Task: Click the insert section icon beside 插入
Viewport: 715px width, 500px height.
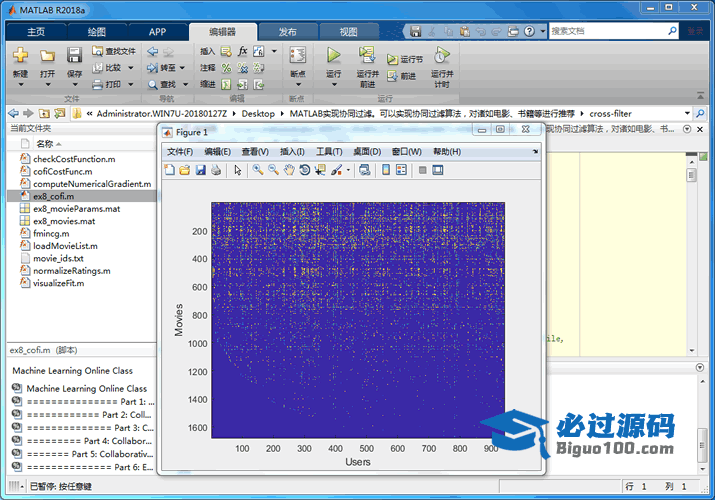Action: pyautogui.click(x=226, y=52)
